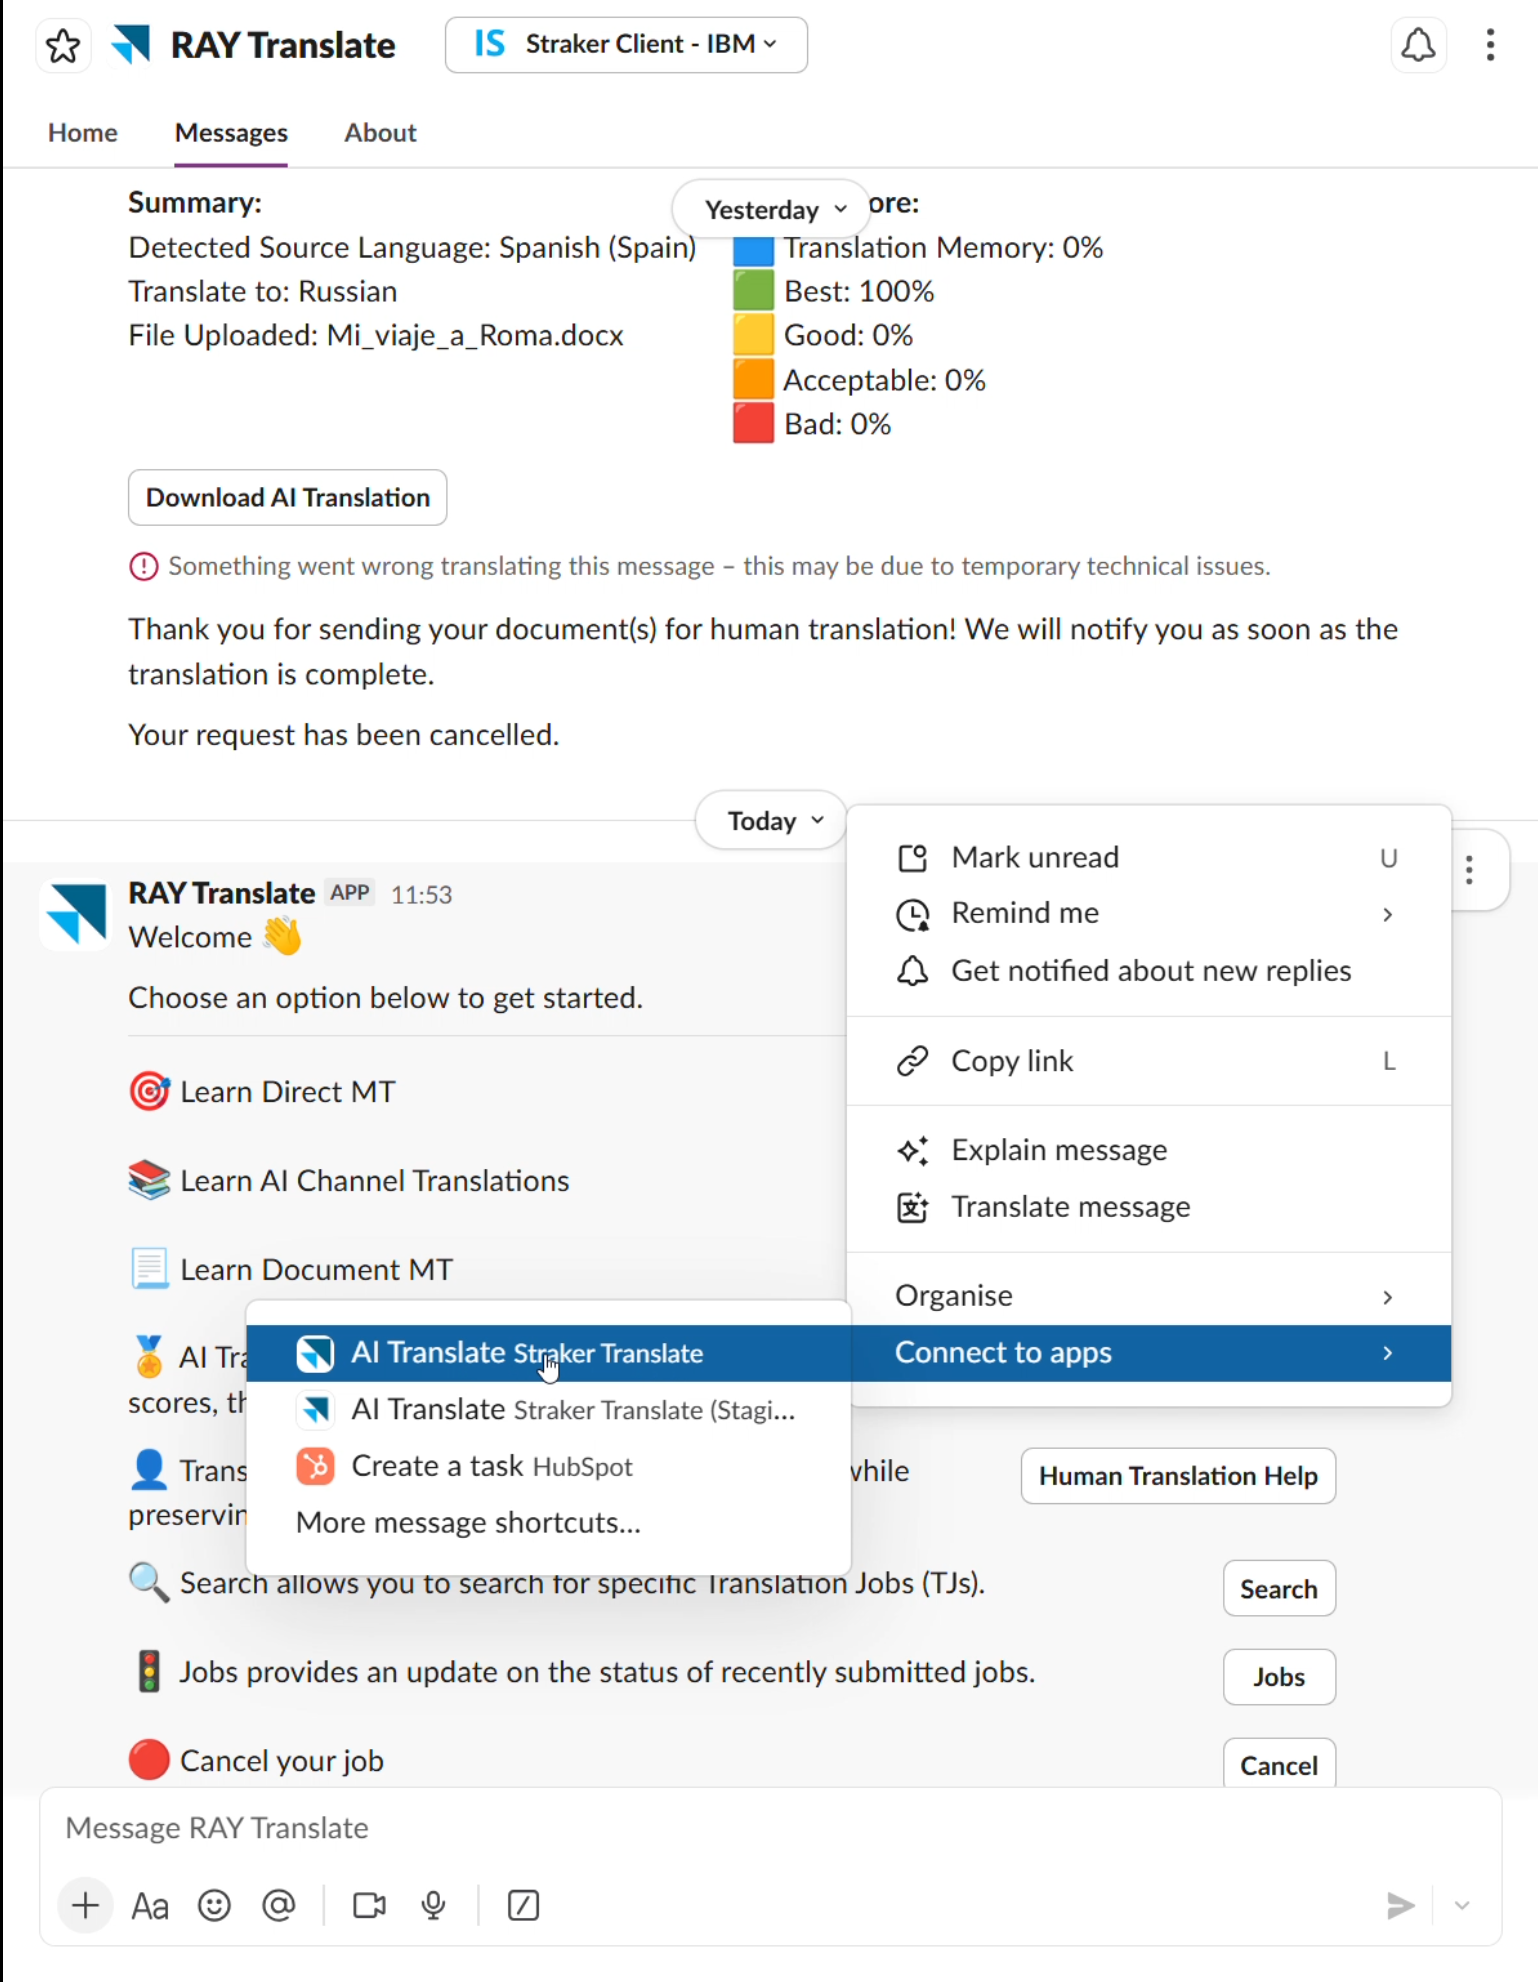This screenshot has height=1982, width=1538.
Task: Open the slash shortcuts icon
Action: tap(523, 1905)
